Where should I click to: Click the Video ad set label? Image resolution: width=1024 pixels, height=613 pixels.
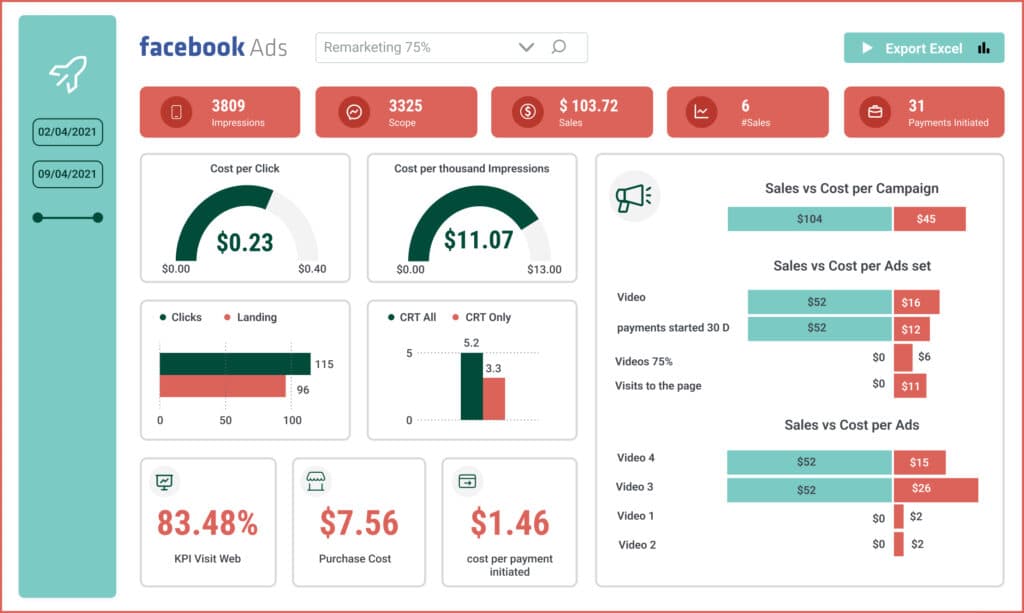click(x=631, y=297)
